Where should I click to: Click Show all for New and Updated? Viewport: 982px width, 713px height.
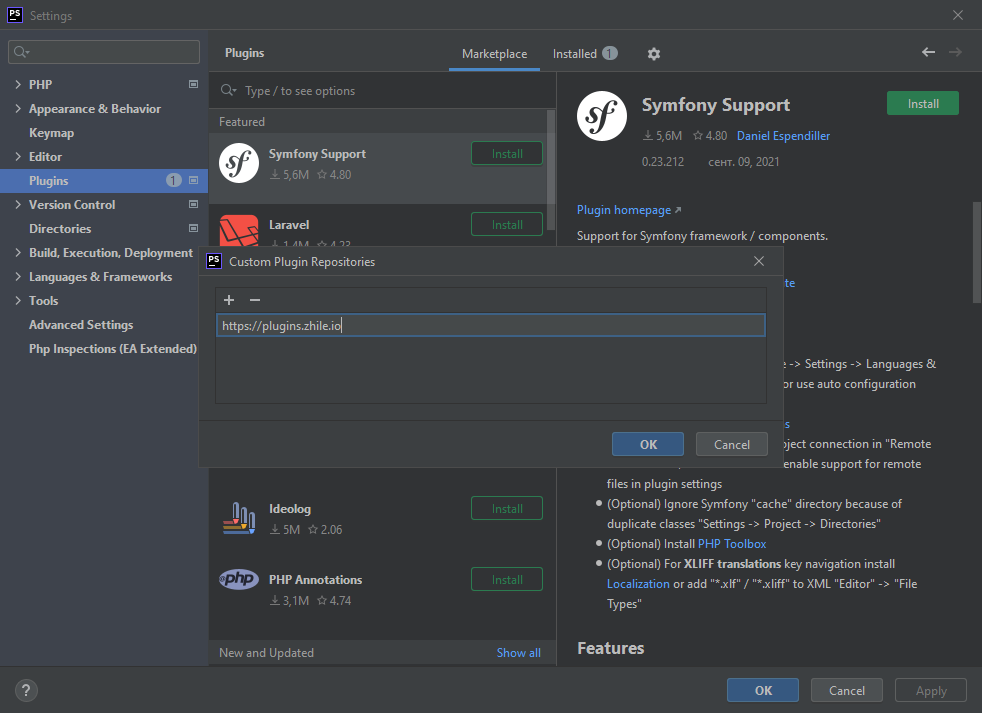pyautogui.click(x=519, y=653)
